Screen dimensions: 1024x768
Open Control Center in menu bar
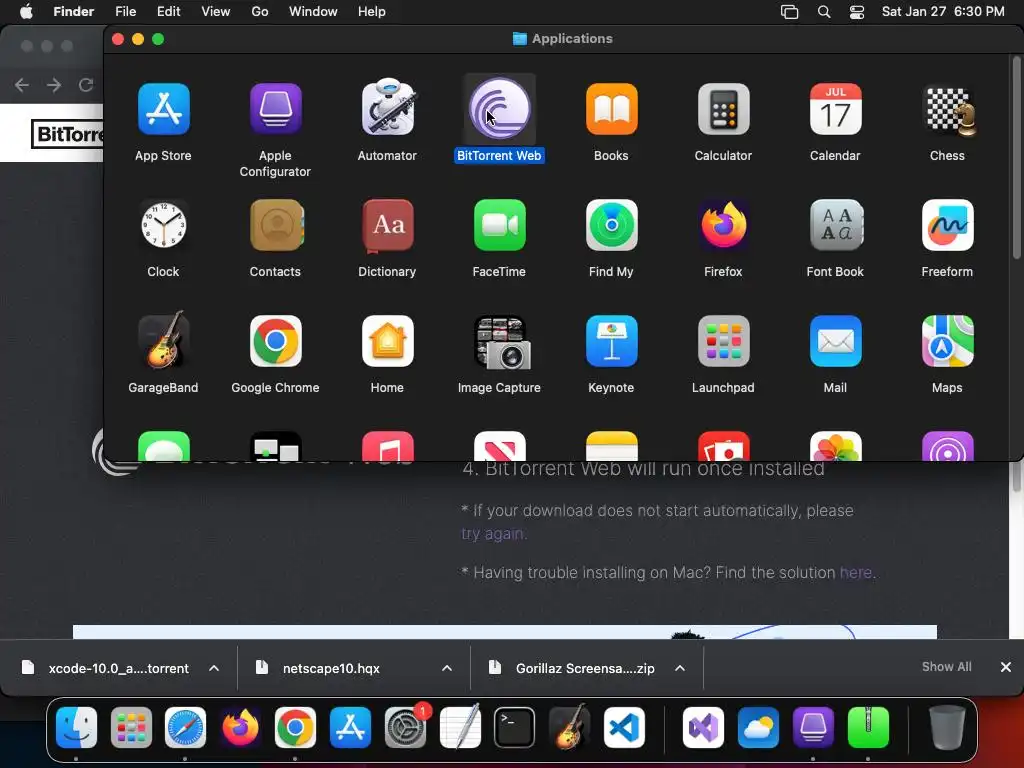pyautogui.click(x=857, y=12)
